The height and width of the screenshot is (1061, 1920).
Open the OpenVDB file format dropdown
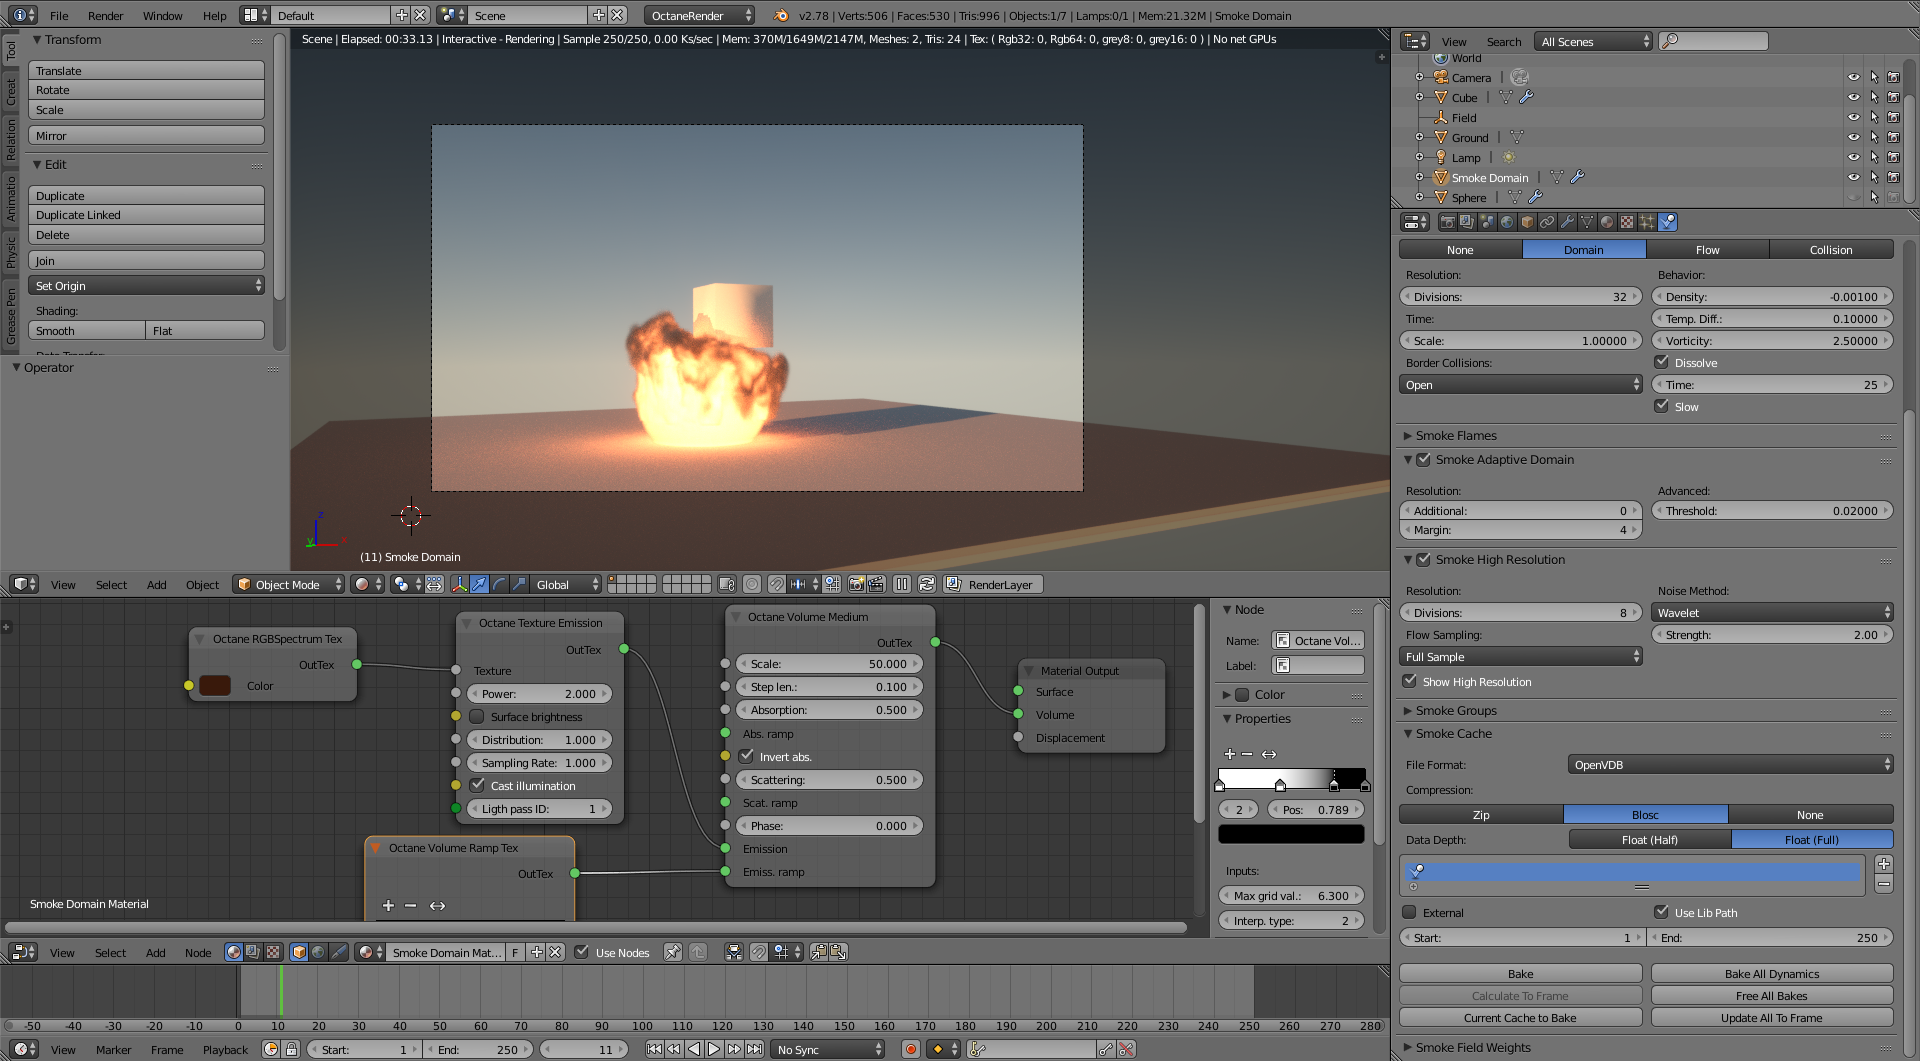click(1730, 765)
